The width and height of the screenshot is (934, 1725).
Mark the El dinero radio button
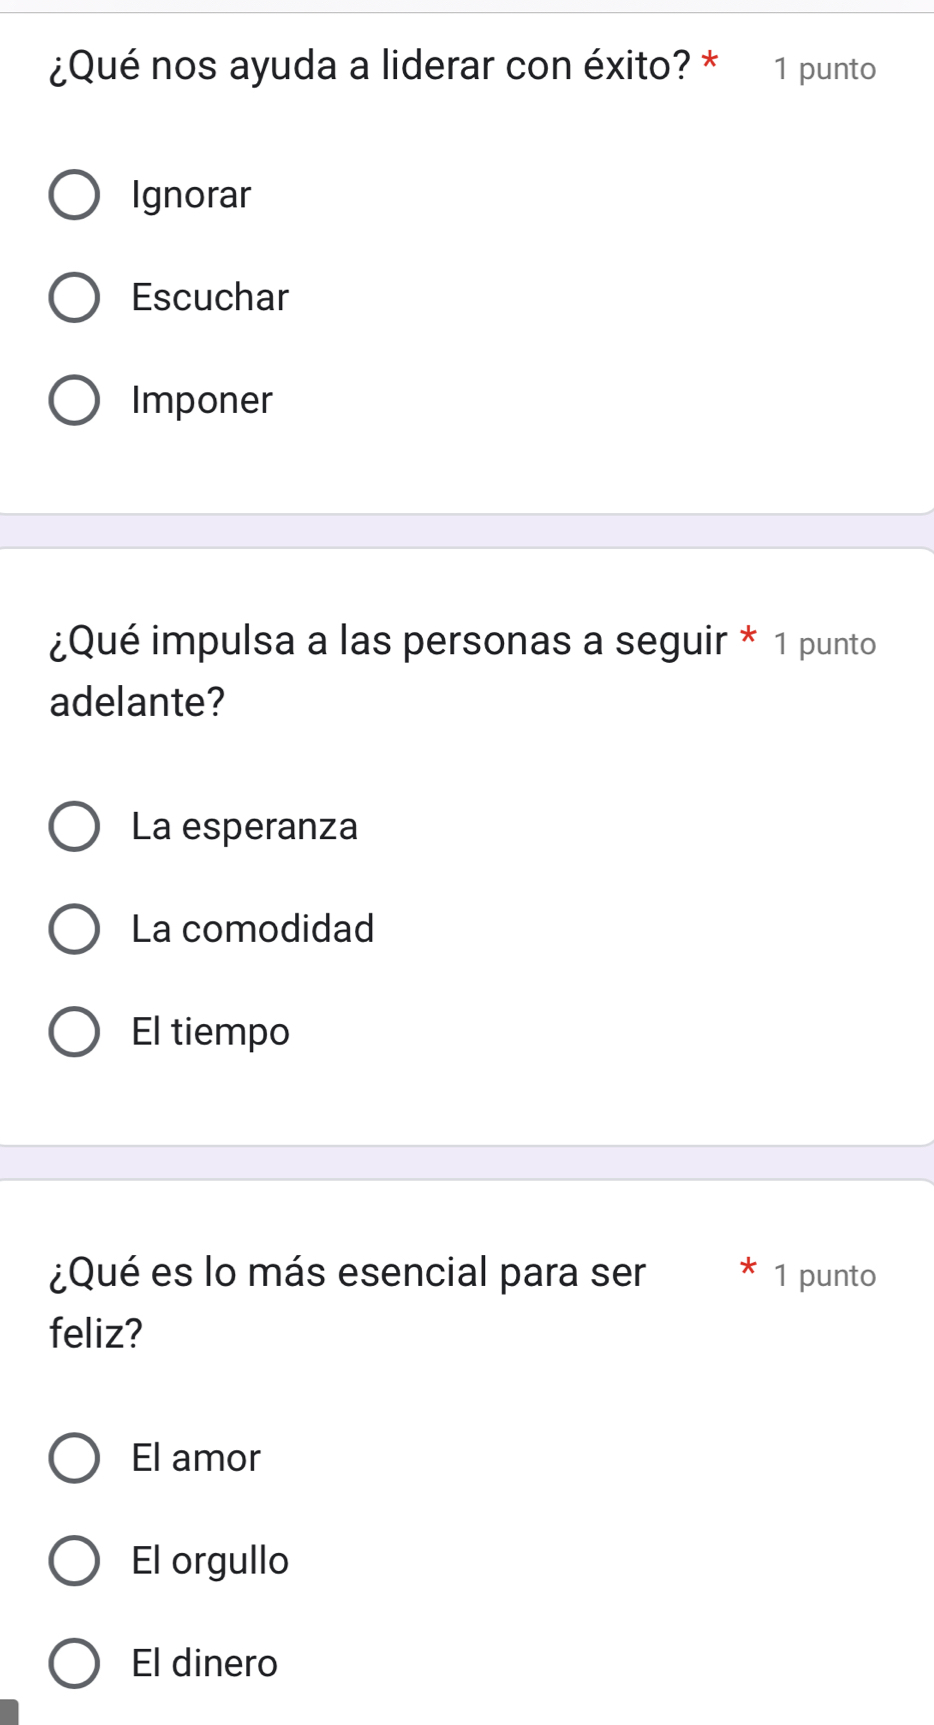click(74, 1664)
